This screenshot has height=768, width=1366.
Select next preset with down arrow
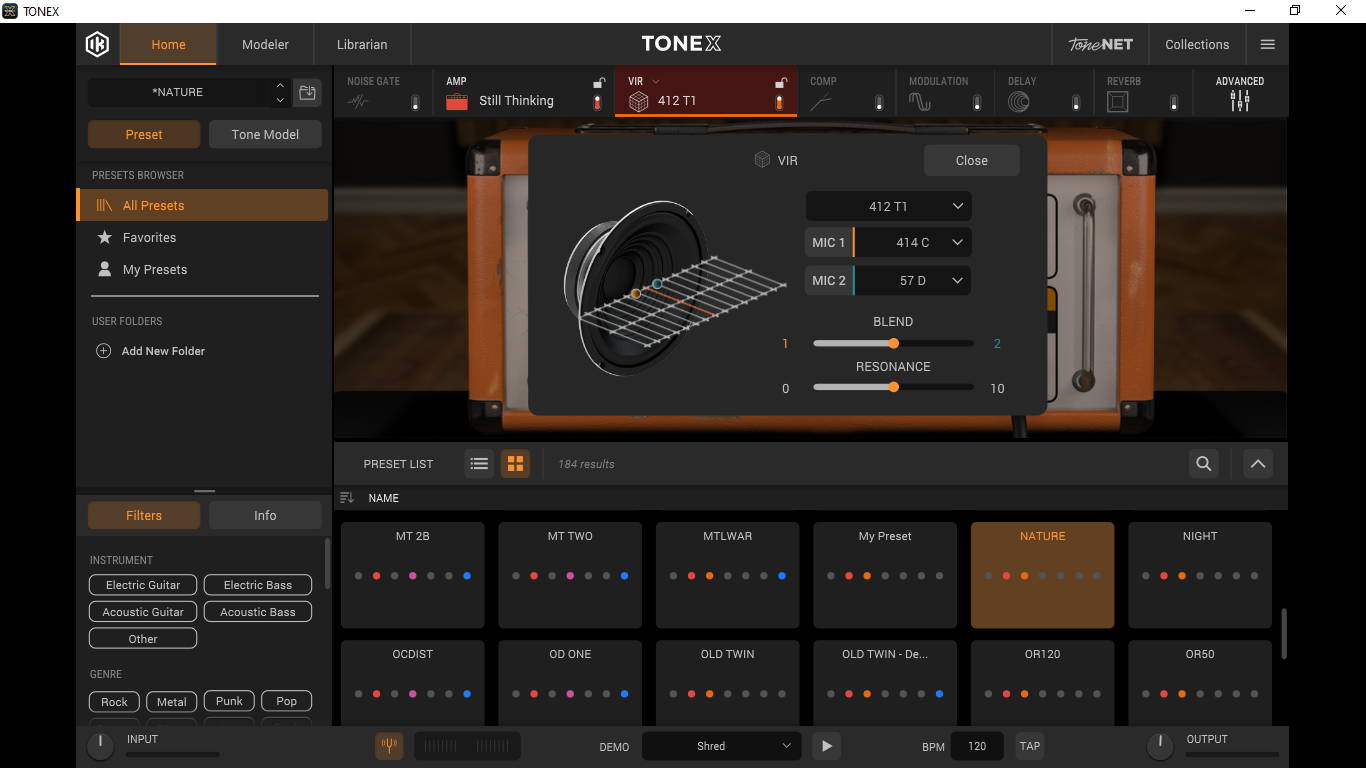point(280,100)
